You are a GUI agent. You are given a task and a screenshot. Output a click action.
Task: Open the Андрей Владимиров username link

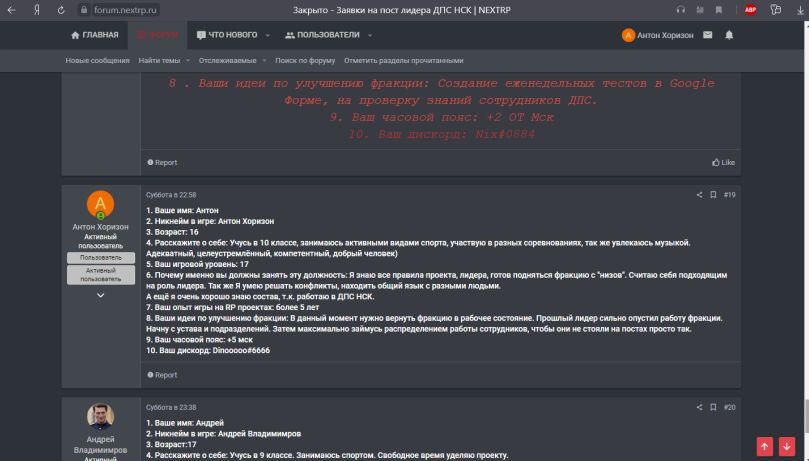100,444
